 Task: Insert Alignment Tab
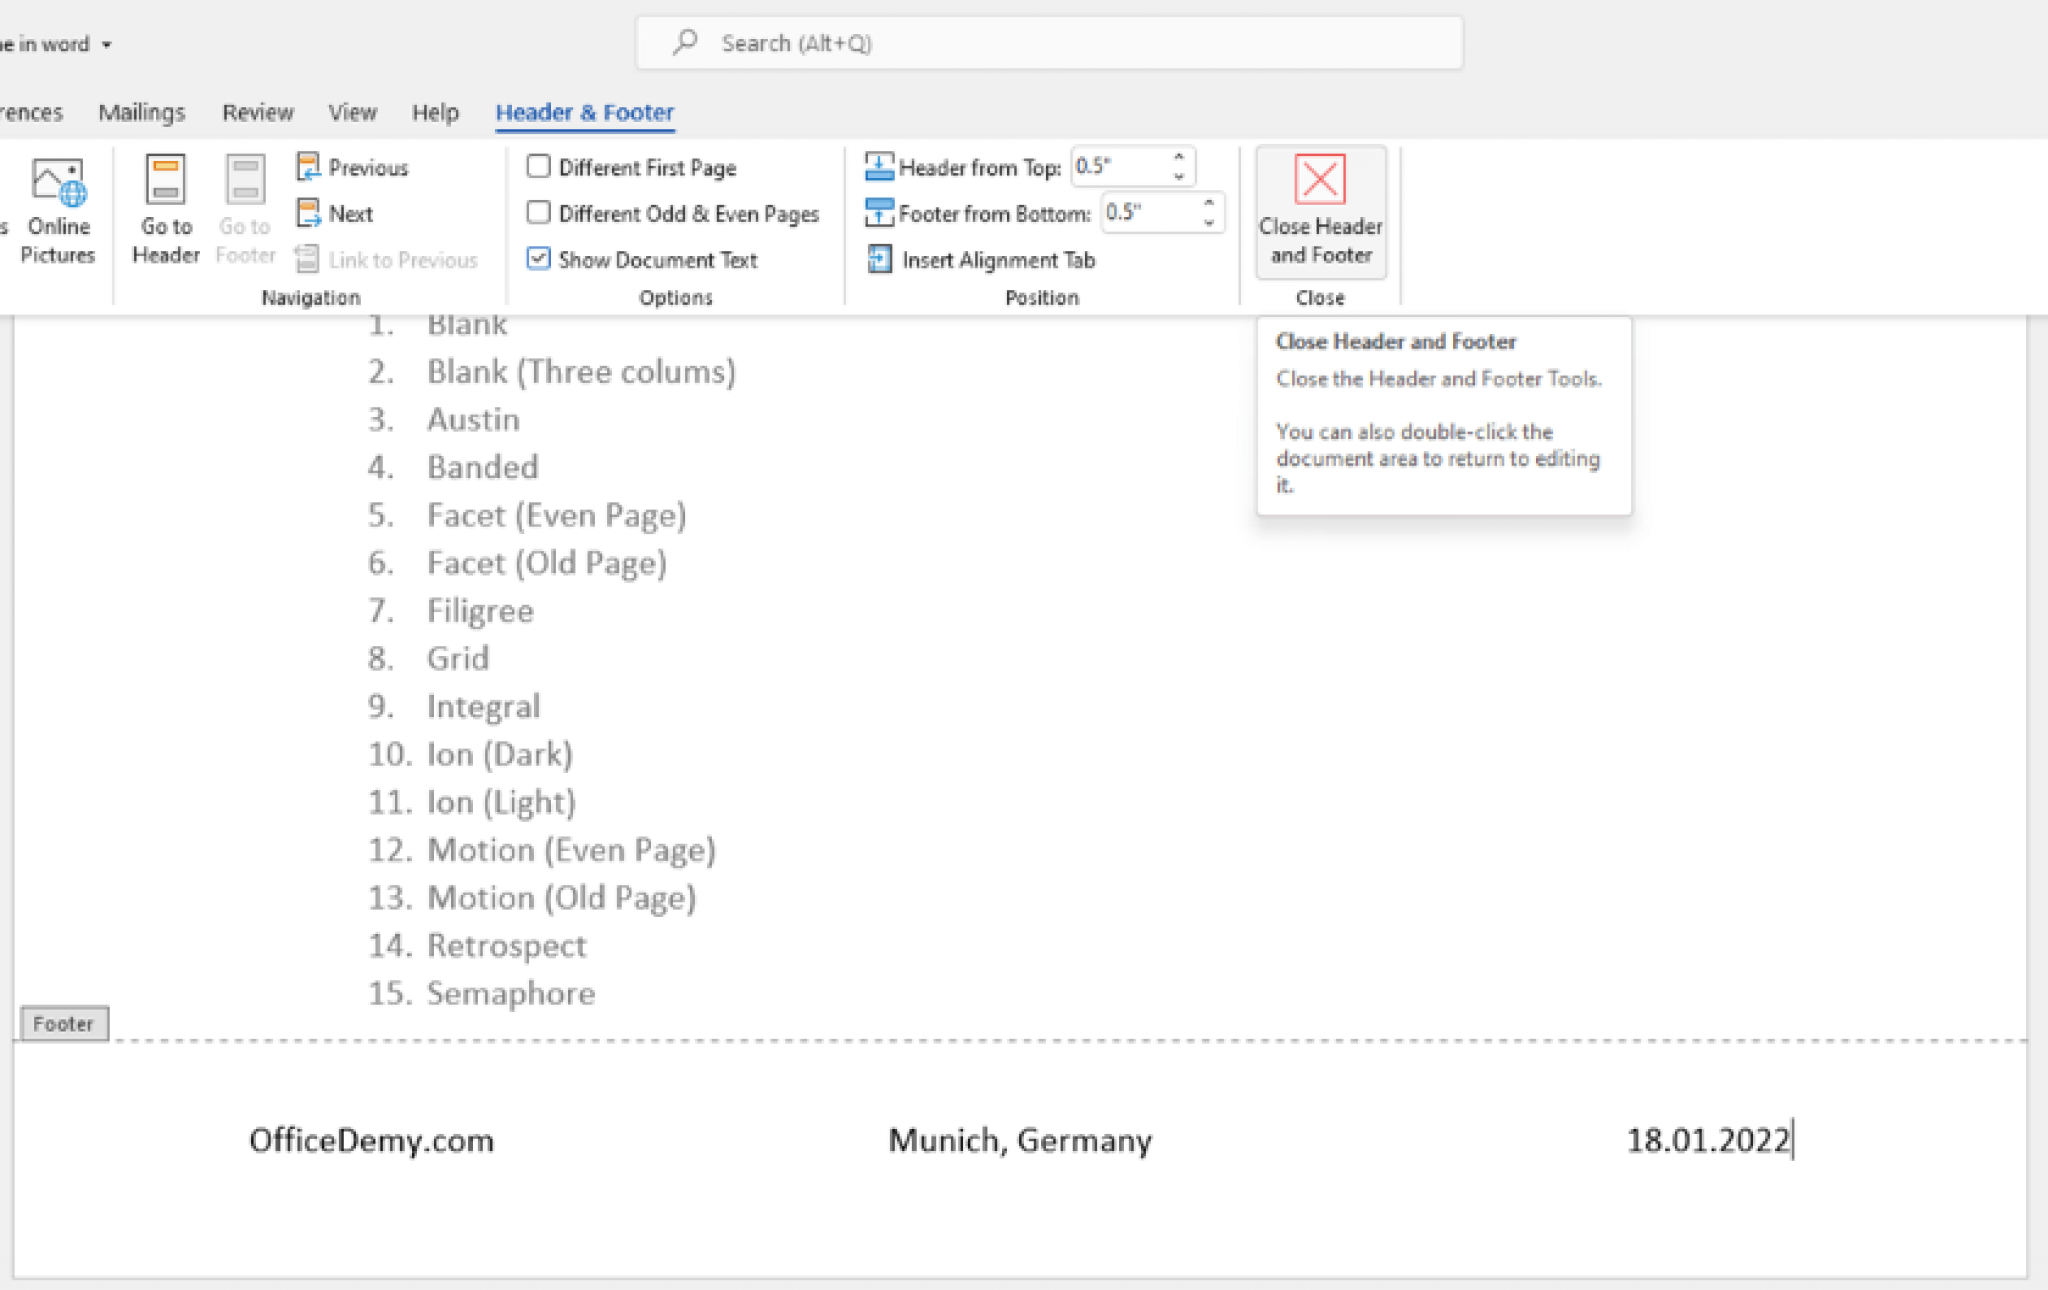[x=981, y=260]
